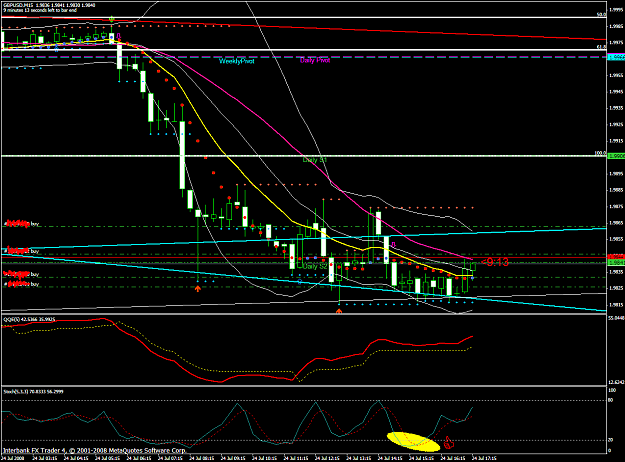Image resolution: width=625 pixels, height=462 pixels.
Task: Click the 24 Jul 07:15 time label
Action: (170, 458)
